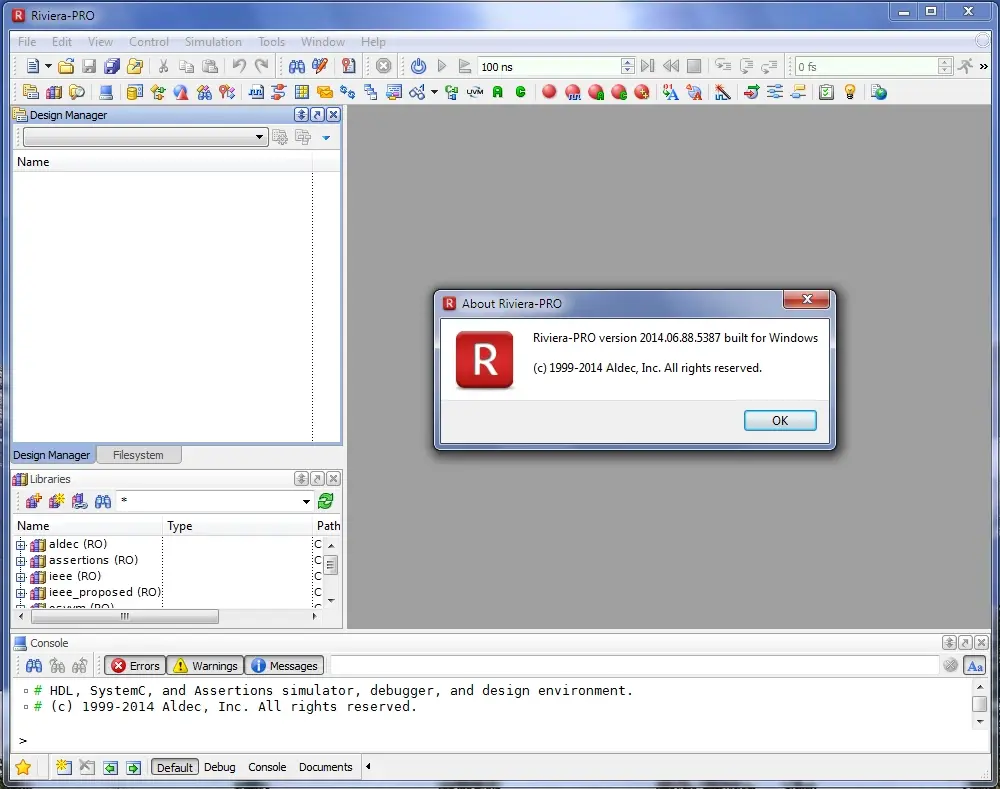
Task: Expand the ieee (RO) library
Action: (x=21, y=577)
